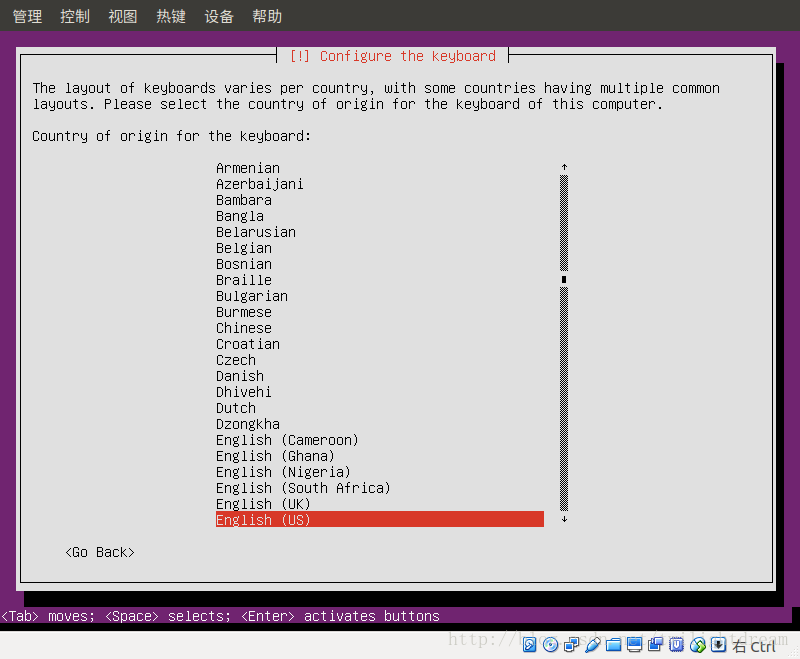
Task: Click the mouse integration indicator icon
Action: [x=718, y=644]
